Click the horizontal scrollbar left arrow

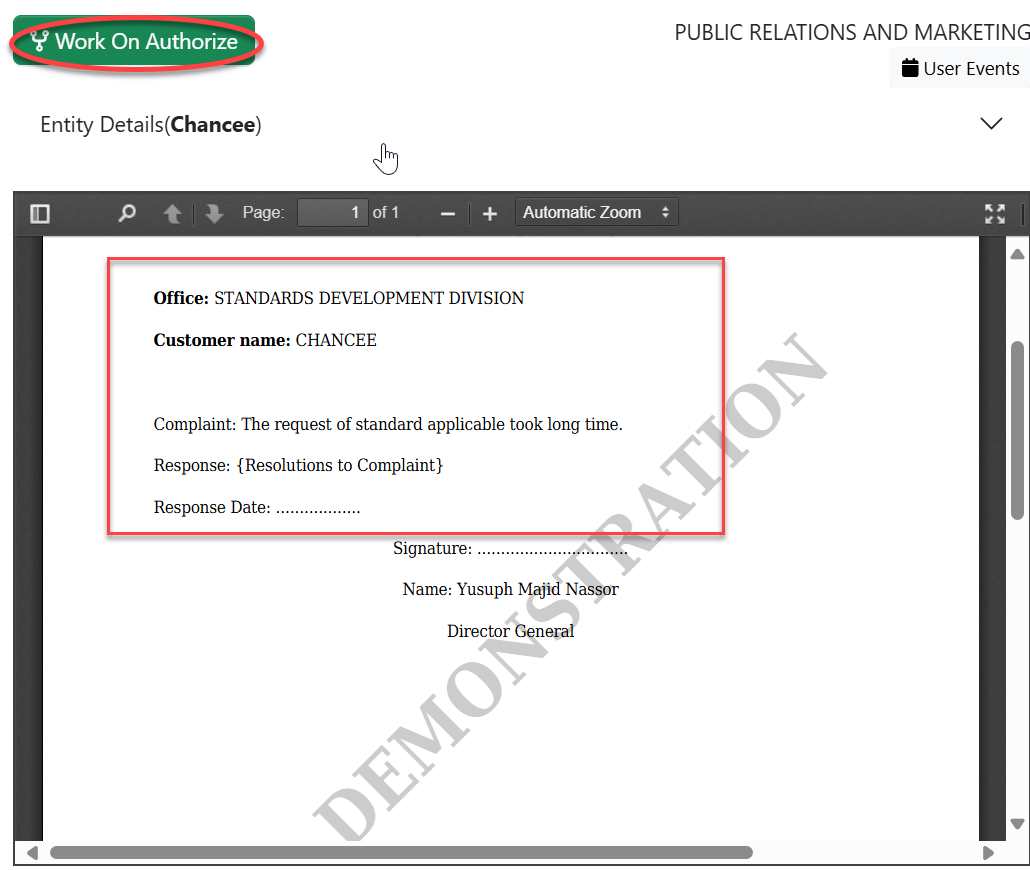click(32, 853)
